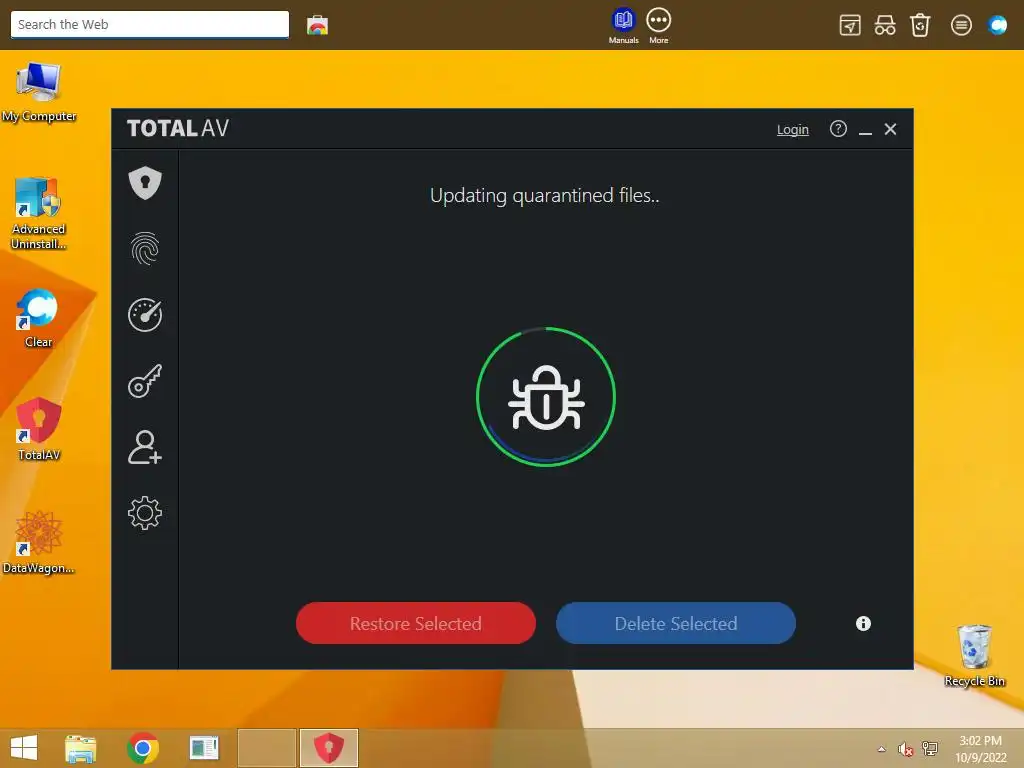
Task: Open the speedometer system tune-up section
Action: [145, 315]
